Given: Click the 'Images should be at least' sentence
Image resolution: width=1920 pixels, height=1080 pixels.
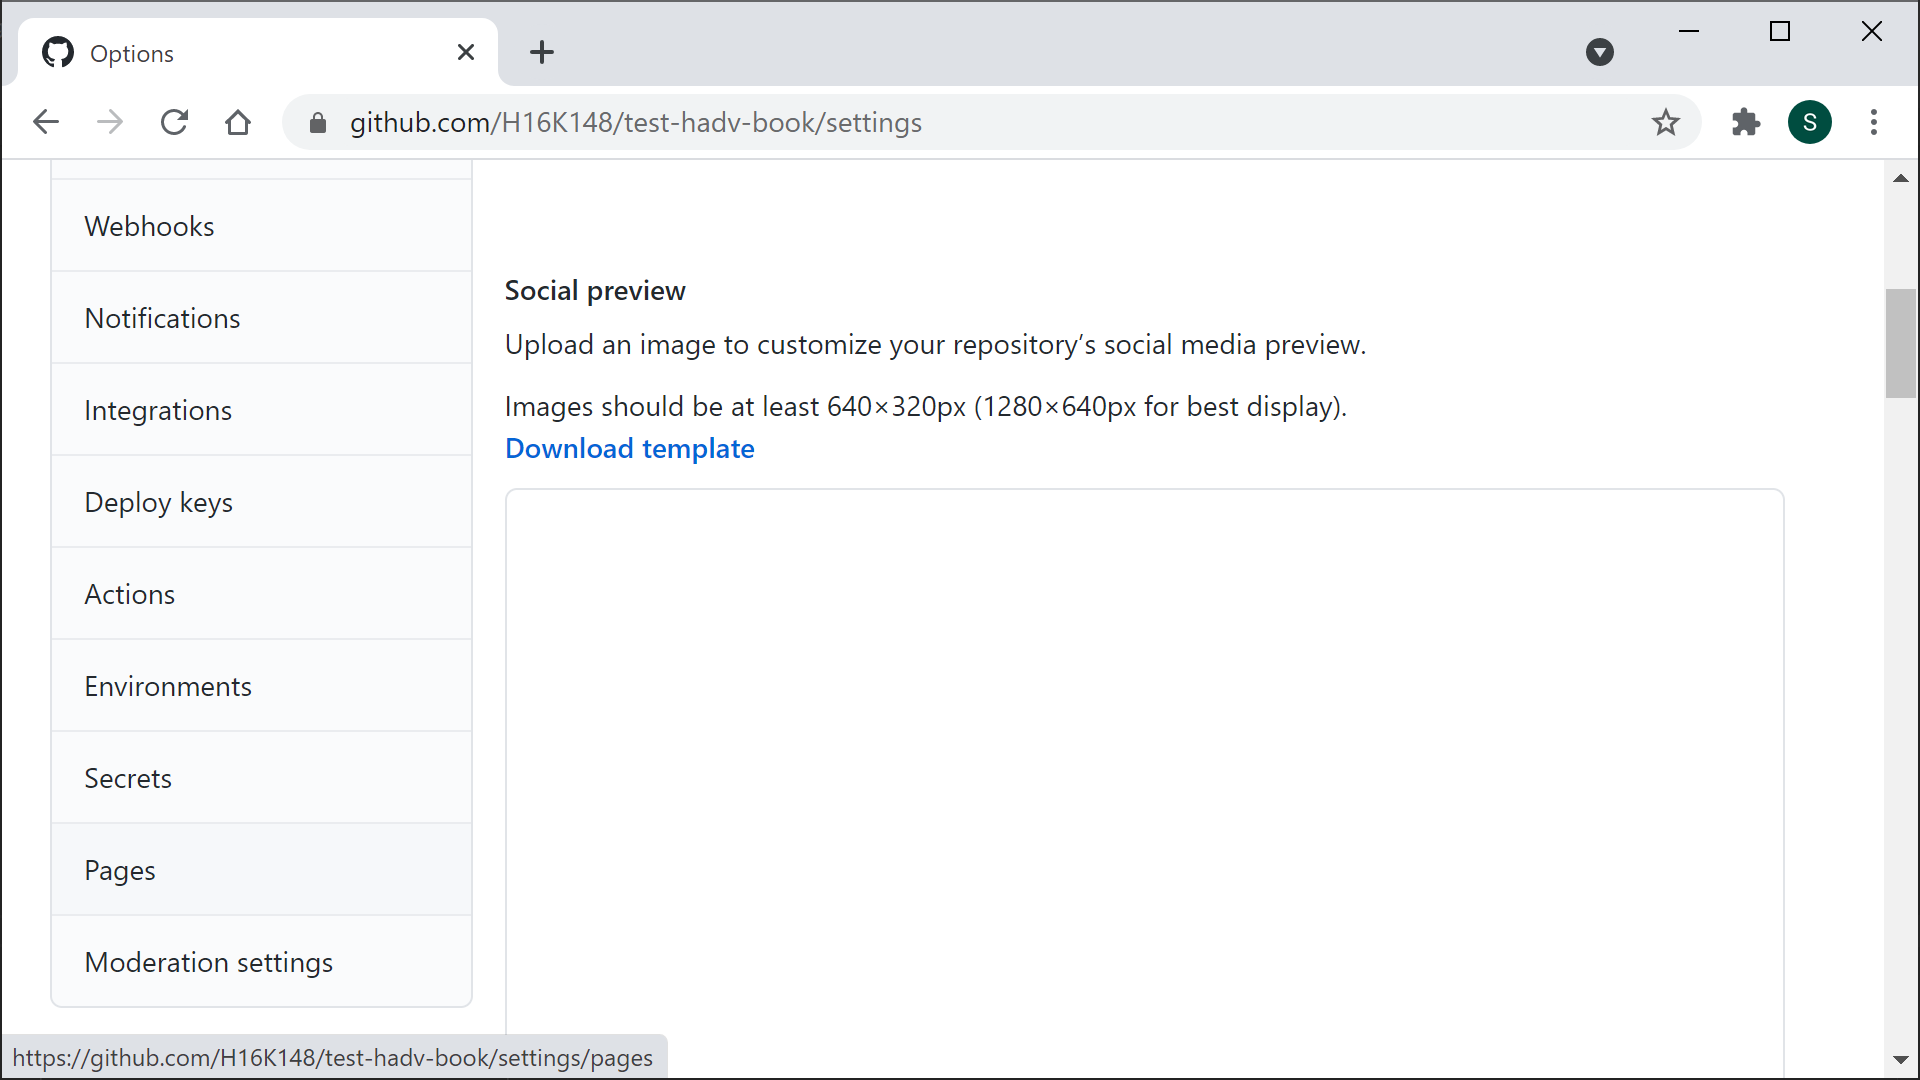Looking at the screenshot, I should (926, 406).
